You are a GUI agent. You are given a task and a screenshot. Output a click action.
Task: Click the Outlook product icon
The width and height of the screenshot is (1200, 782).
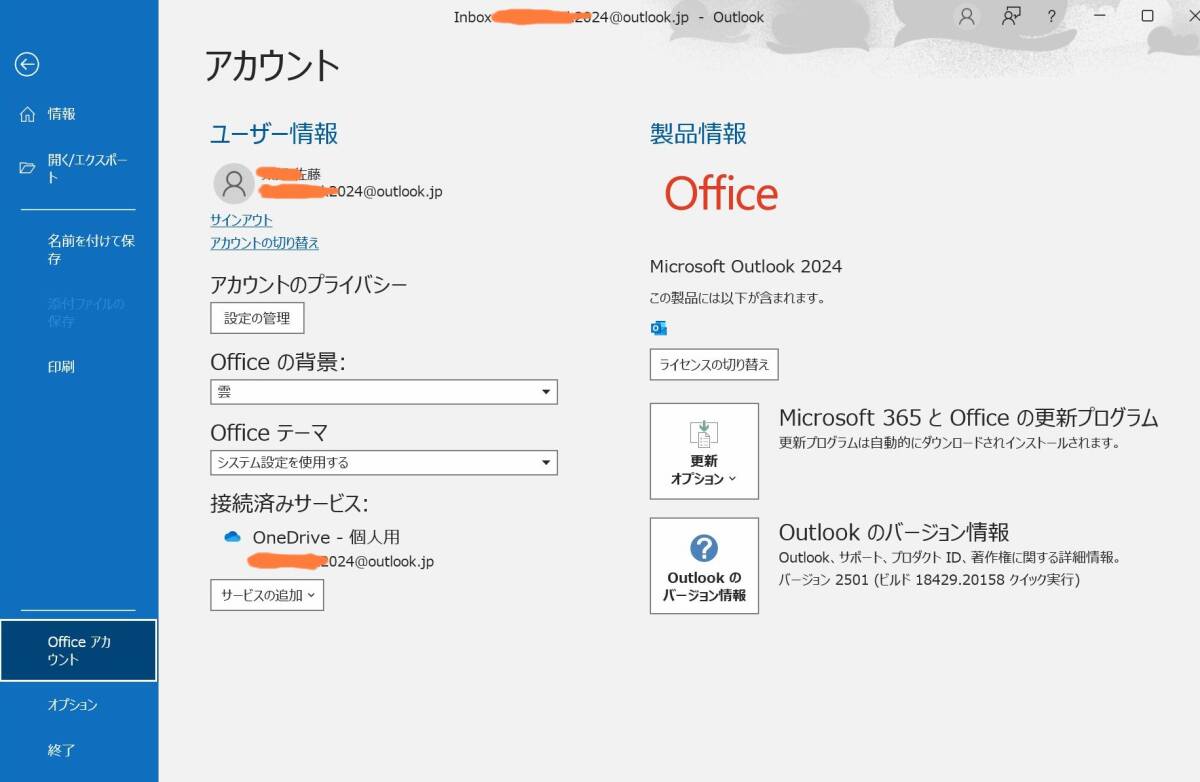[x=658, y=328]
